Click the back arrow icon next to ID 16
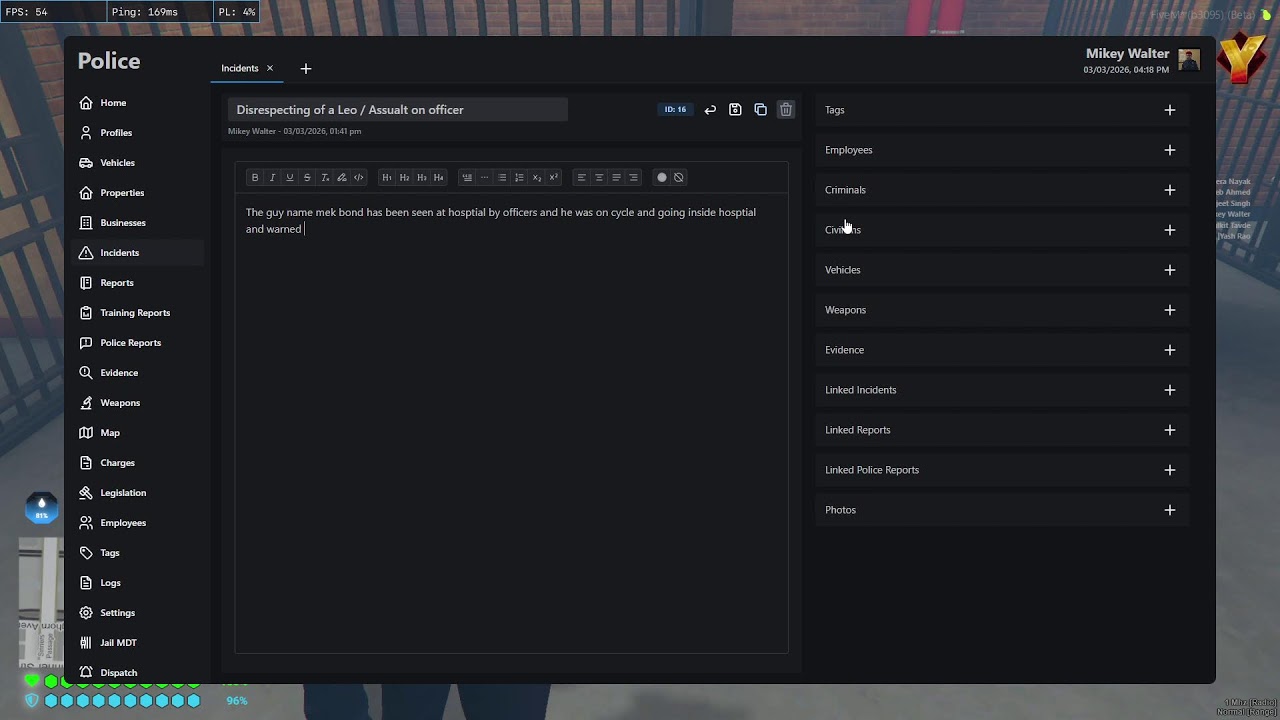Viewport: 1280px width, 720px height. [710, 110]
